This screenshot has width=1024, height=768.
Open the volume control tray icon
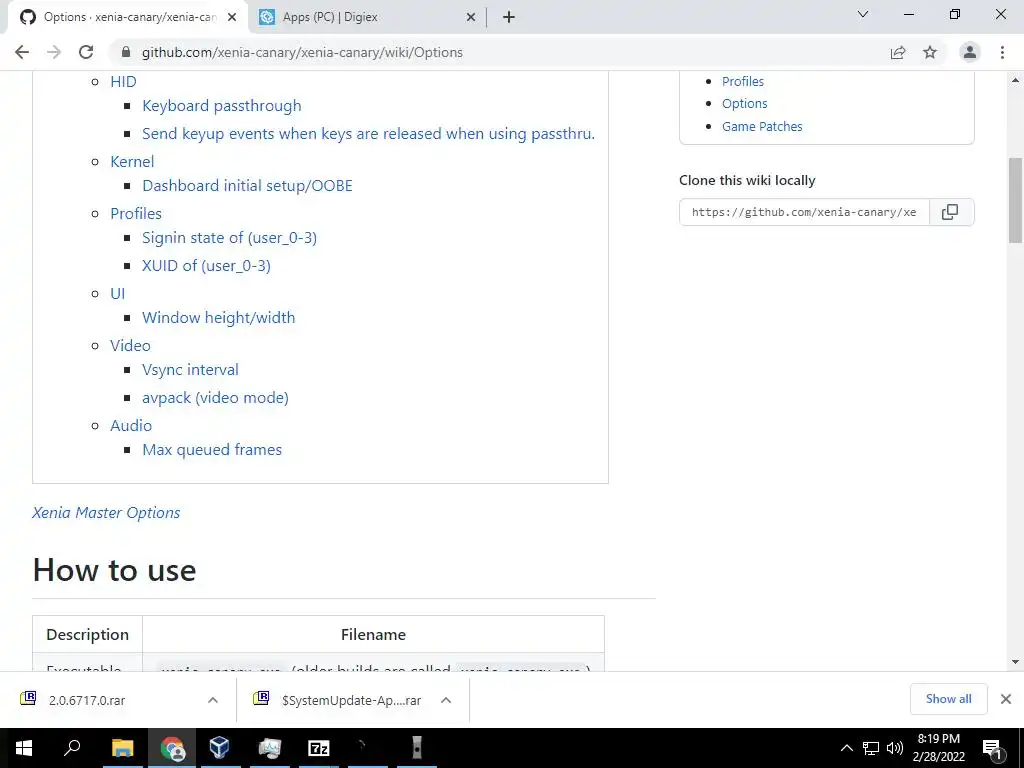[x=895, y=748]
